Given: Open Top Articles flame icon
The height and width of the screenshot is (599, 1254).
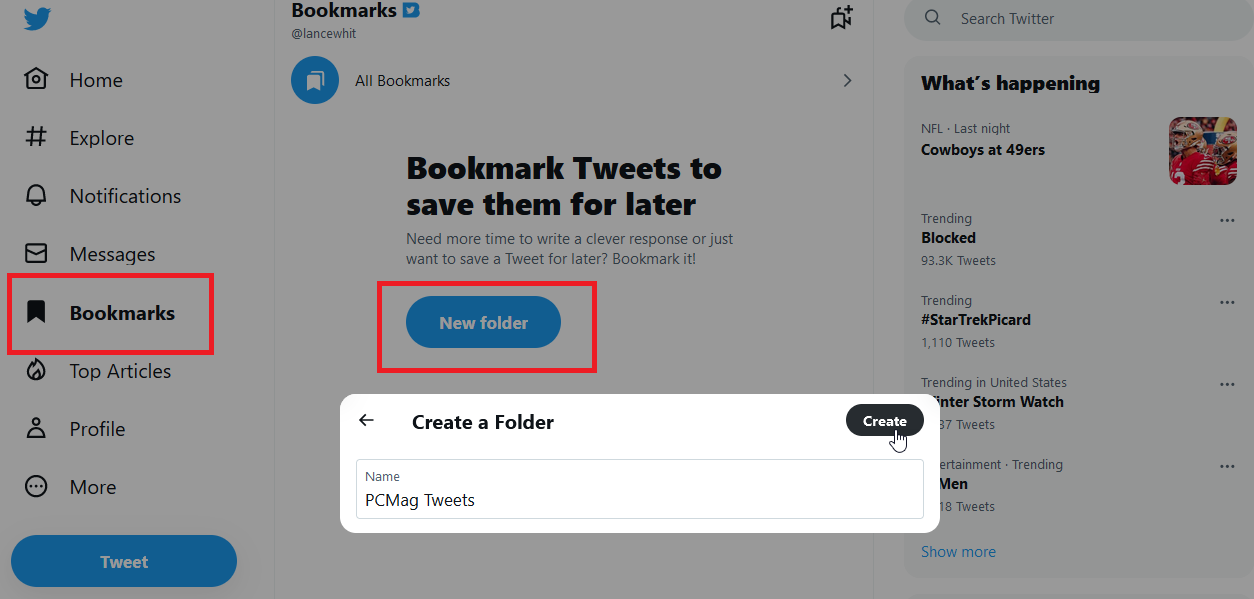Looking at the screenshot, I should tap(36, 370).
